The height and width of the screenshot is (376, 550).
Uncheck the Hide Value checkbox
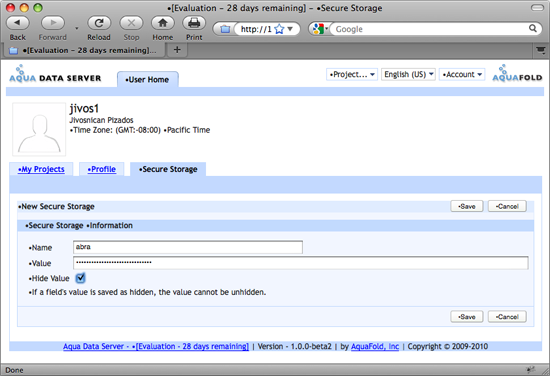coord(80,278)
